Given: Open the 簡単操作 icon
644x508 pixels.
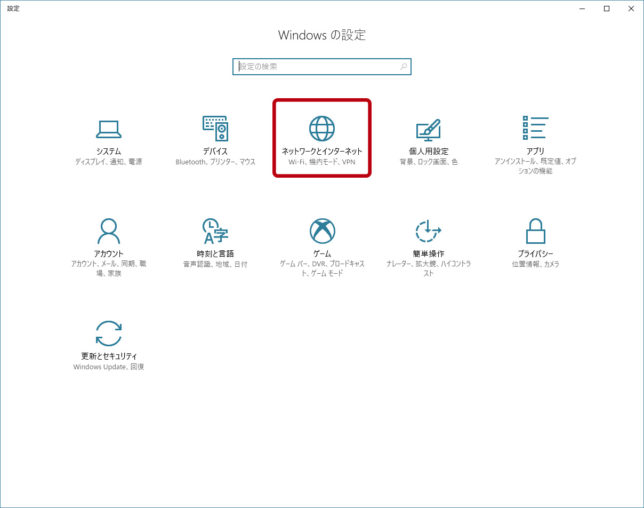Looking at the screenshot, I should tap(428, 231).
